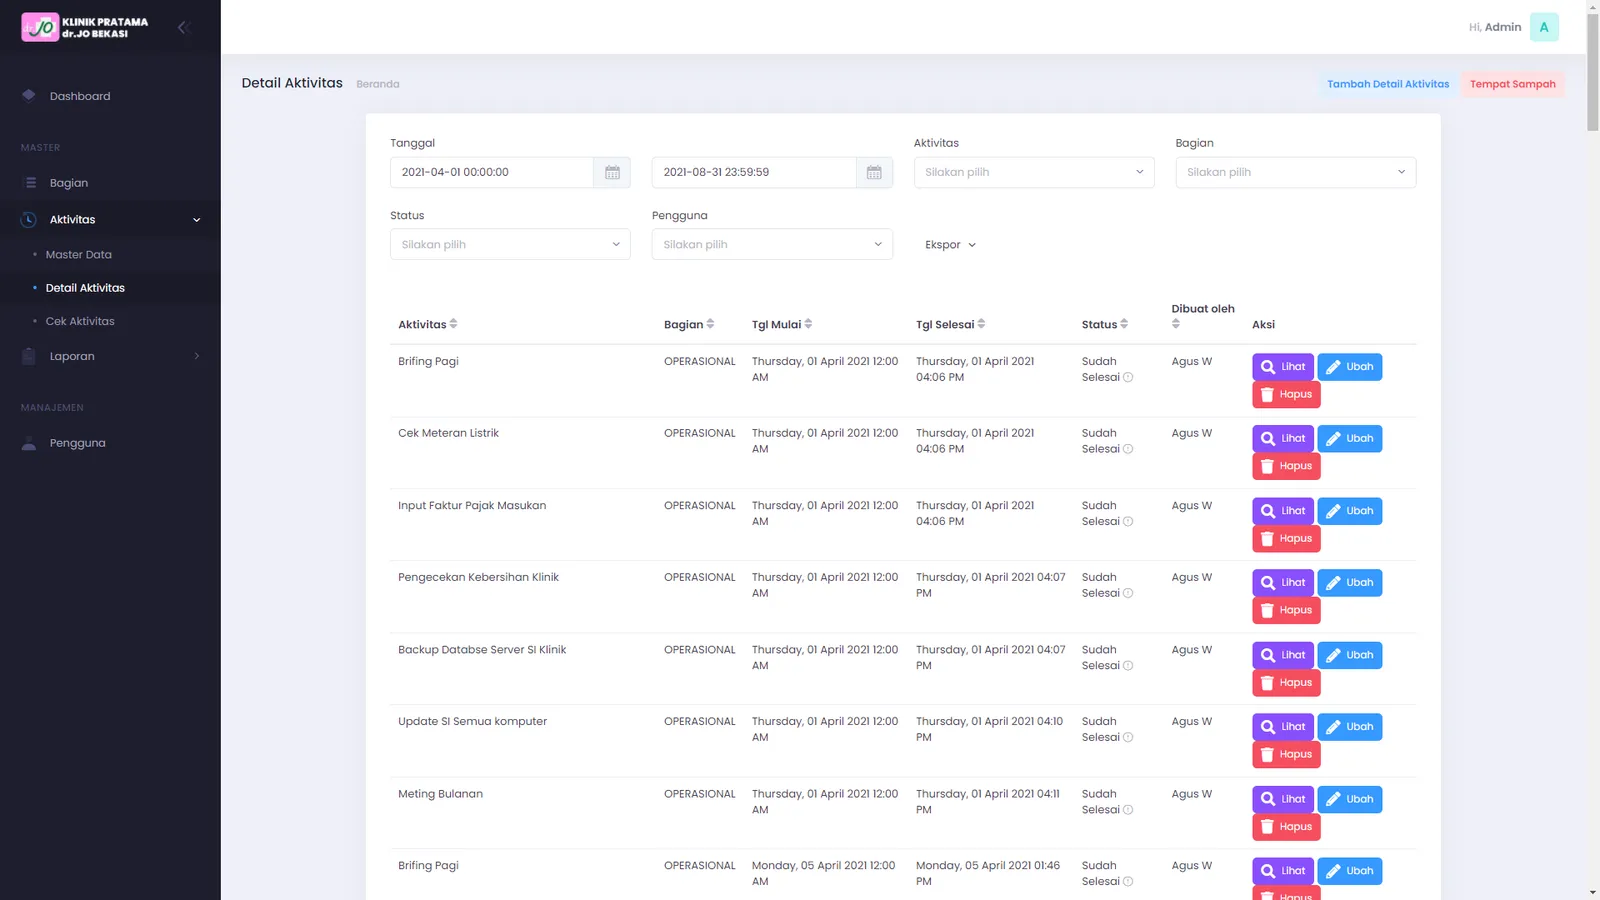Click status info icon for Backup Databse Server
This screenshot has height=900, width=1600.
point(1128,665)
